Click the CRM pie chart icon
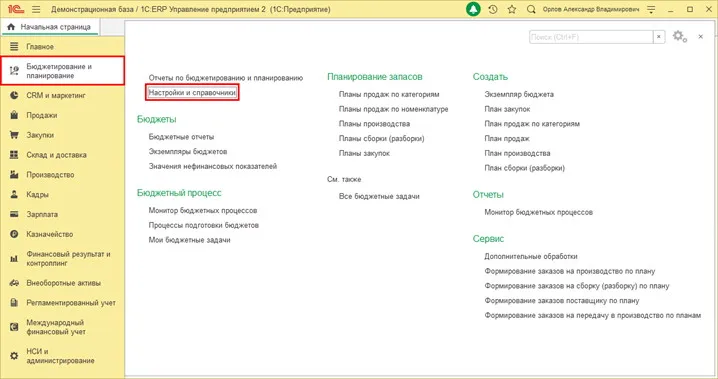 point(14,95)
